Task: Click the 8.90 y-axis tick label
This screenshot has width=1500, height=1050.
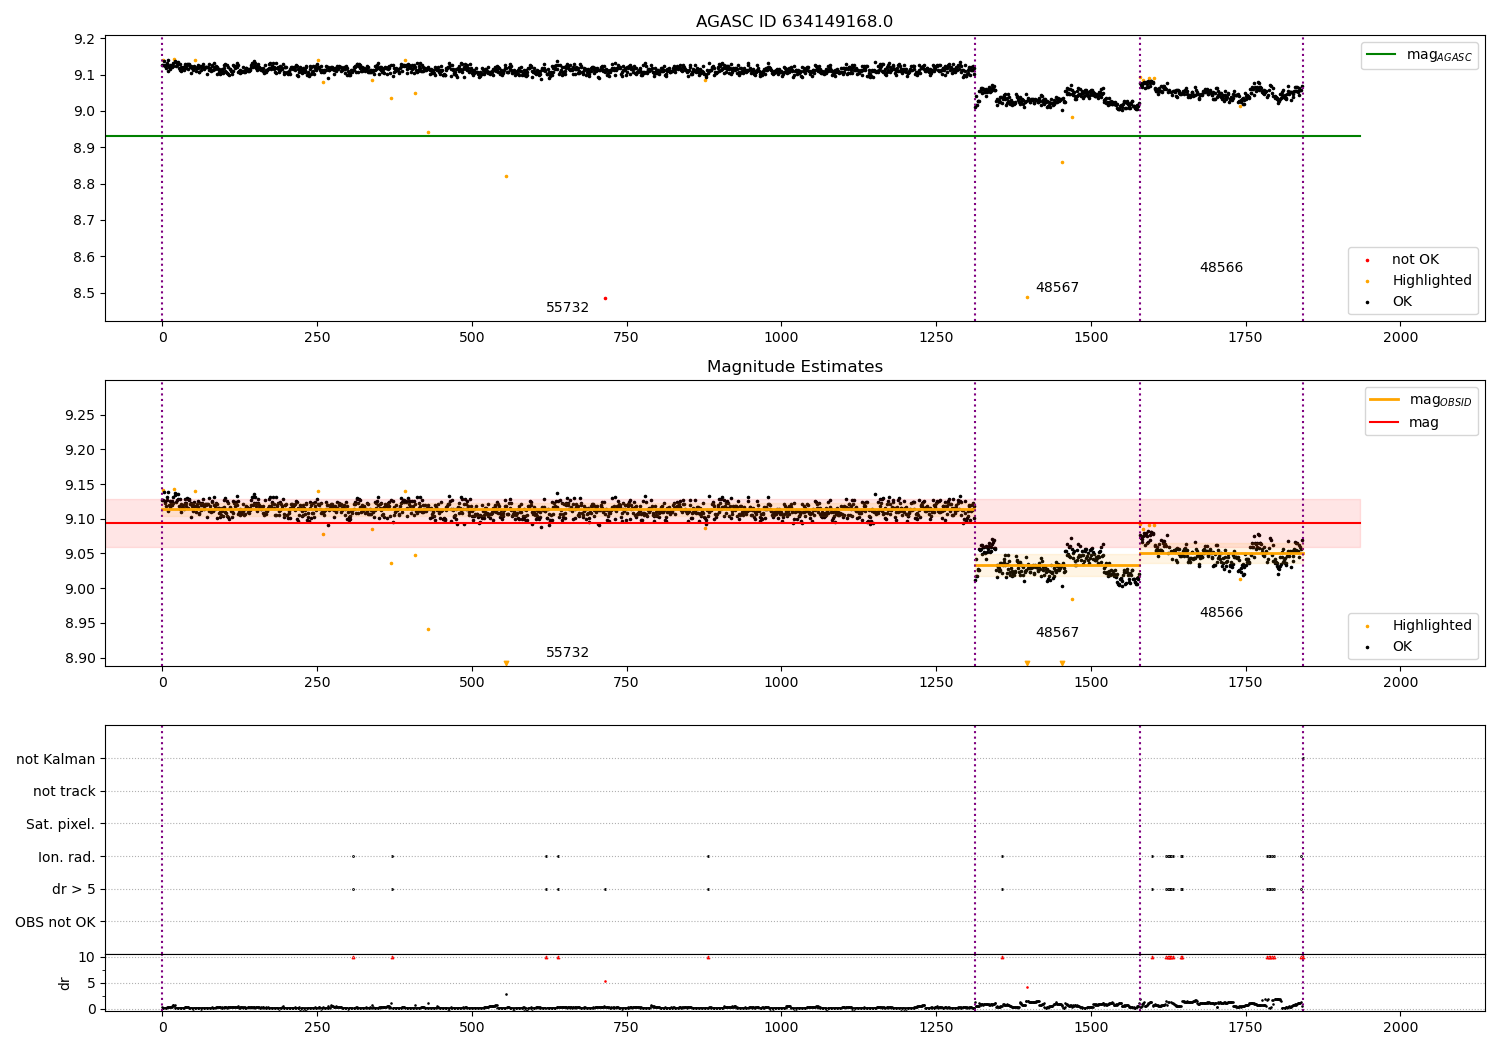Action: pyautogui.click(x=82, y=658)
